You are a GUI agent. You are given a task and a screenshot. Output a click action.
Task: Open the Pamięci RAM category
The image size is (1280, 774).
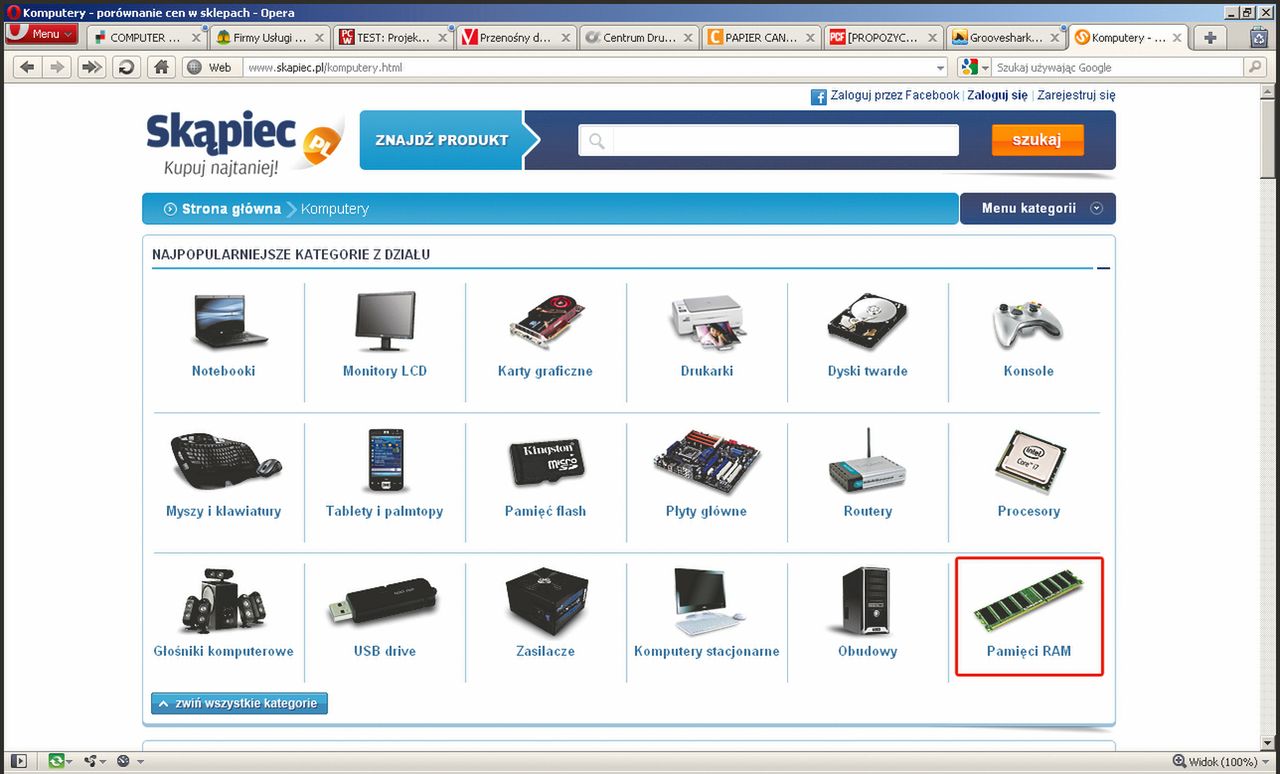(x=1029, y=616)
